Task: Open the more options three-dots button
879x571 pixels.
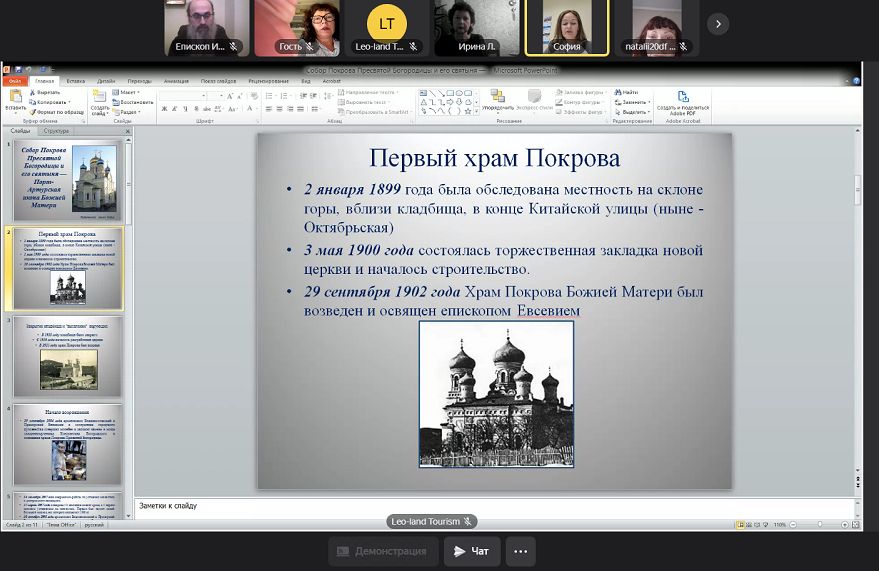Action: pos(520,551)
